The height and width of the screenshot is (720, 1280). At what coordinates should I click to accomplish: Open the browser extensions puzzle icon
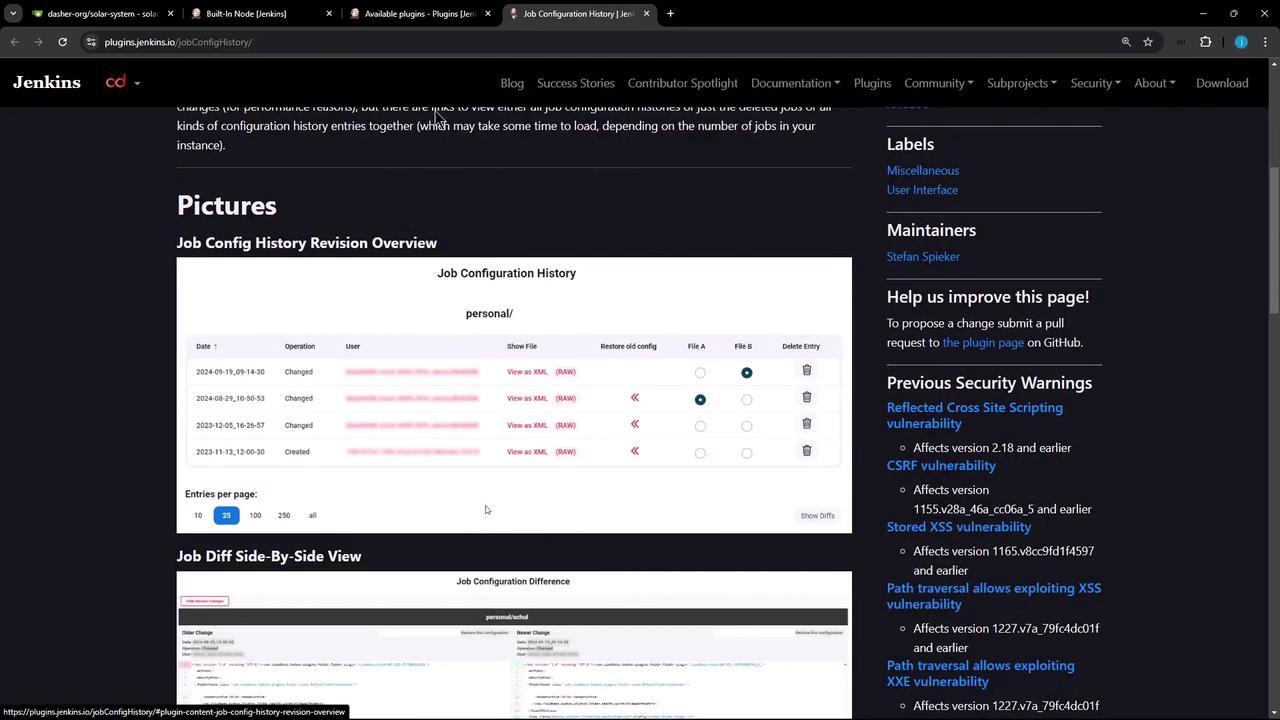[x=1205, y=42]
